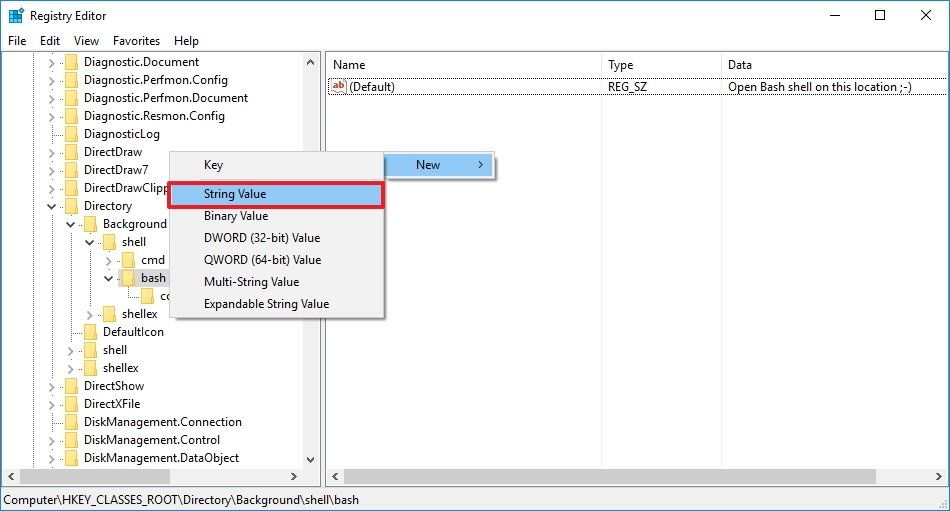Click the Diagnostic.Perfmon.Document folder icon
Image resolution: width=950 pixels, height=511 pixels.
[71, 98]
